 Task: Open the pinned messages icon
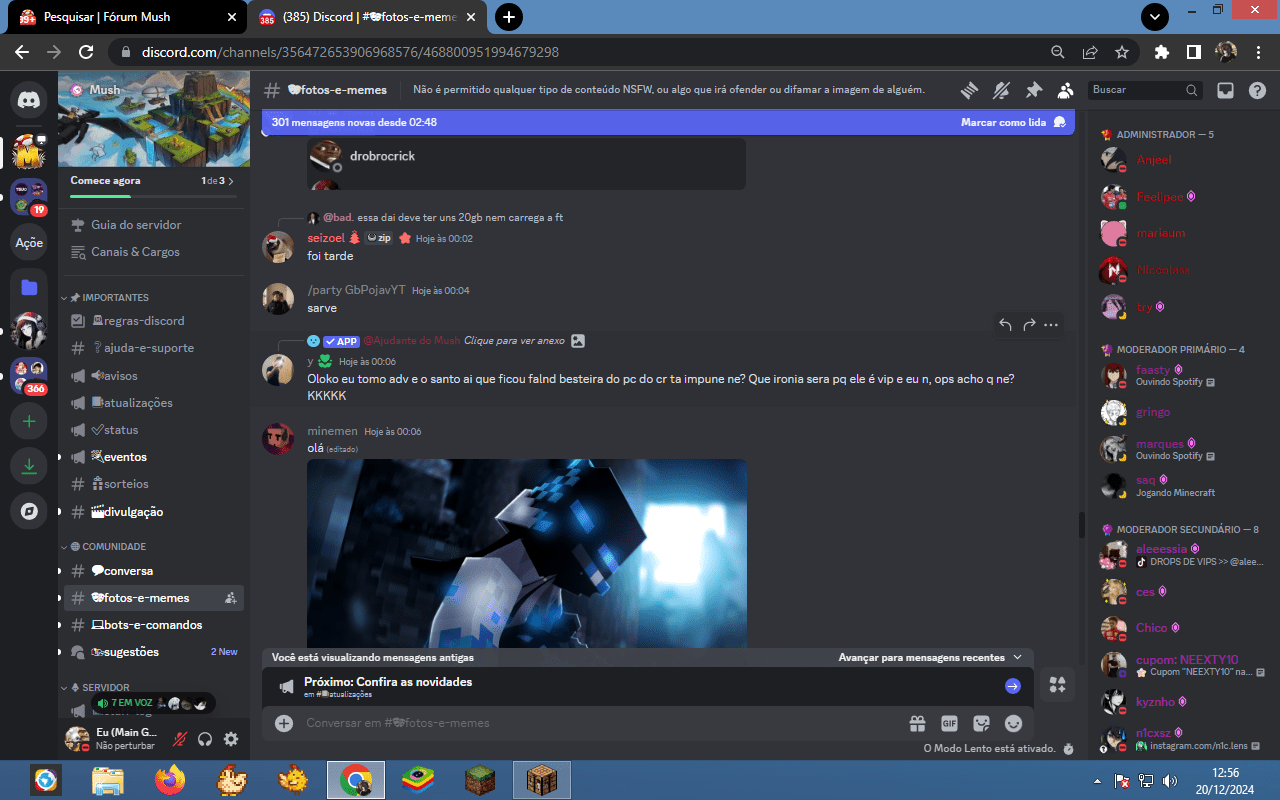coord(1034,90)
